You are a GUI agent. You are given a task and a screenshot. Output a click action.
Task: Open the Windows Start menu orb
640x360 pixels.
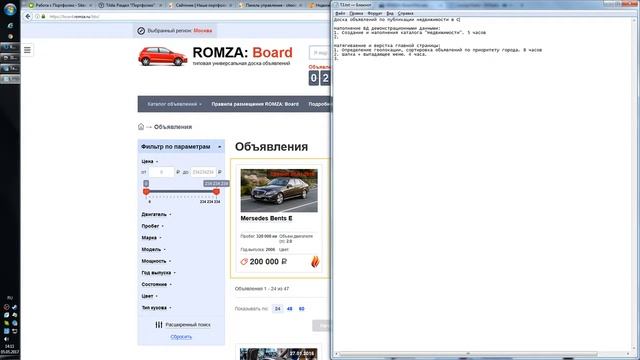point(10,9)
